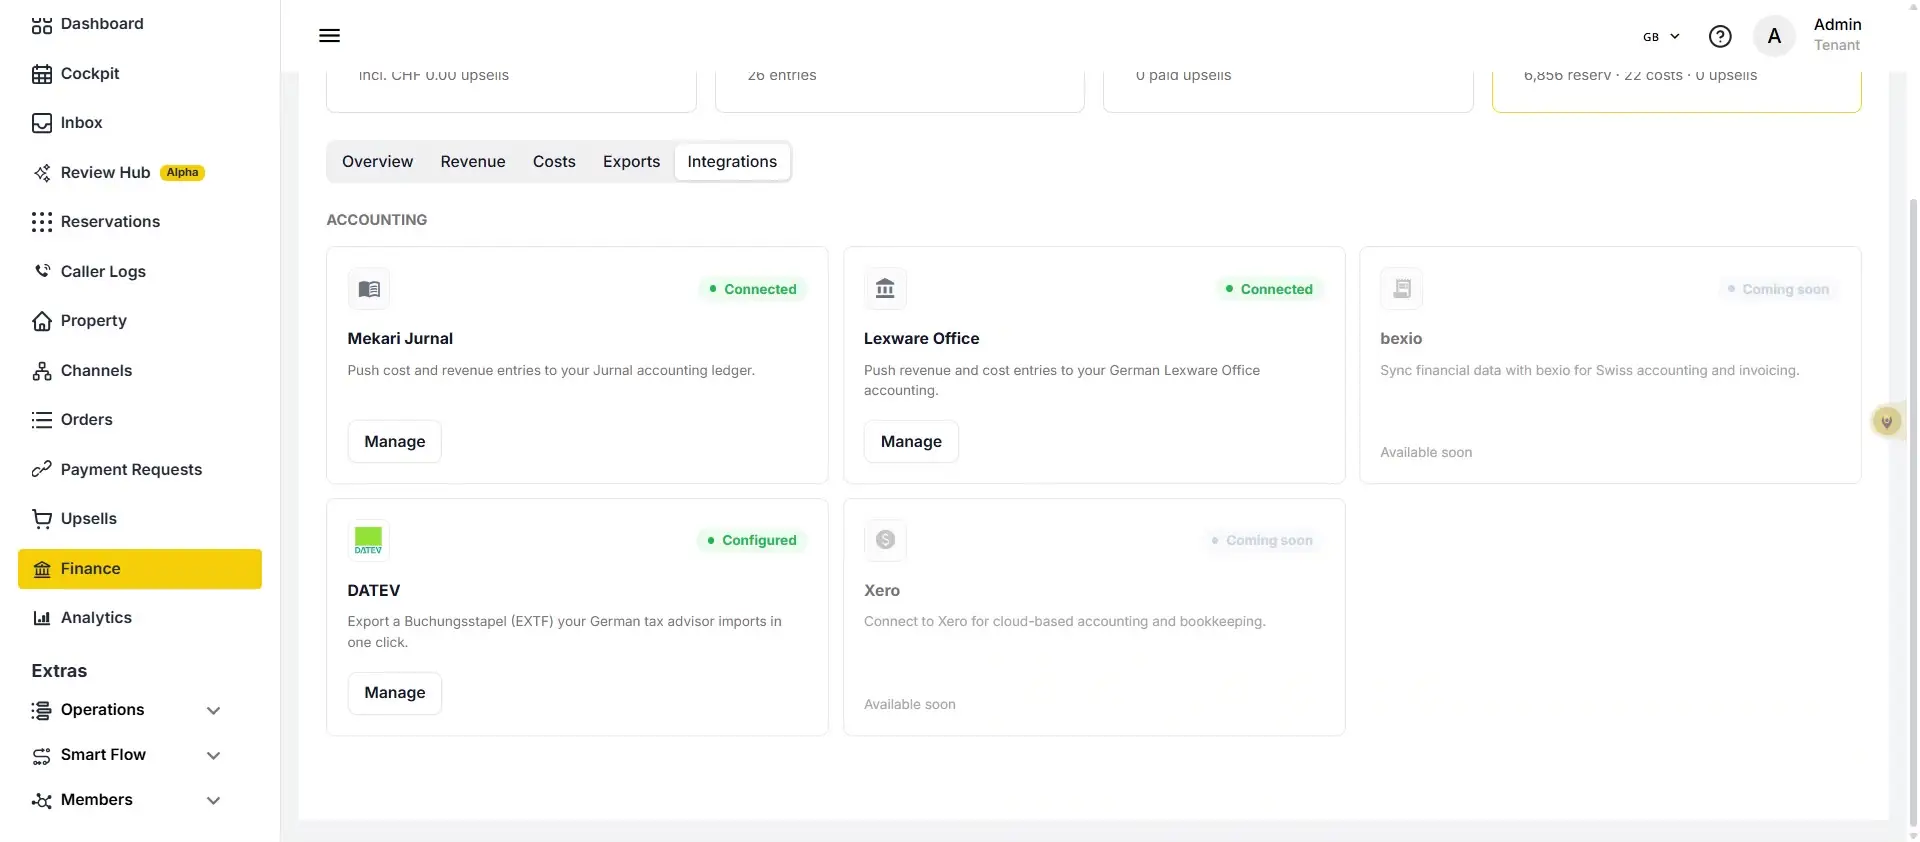Click the Property house icon

[x=41, y=321]
